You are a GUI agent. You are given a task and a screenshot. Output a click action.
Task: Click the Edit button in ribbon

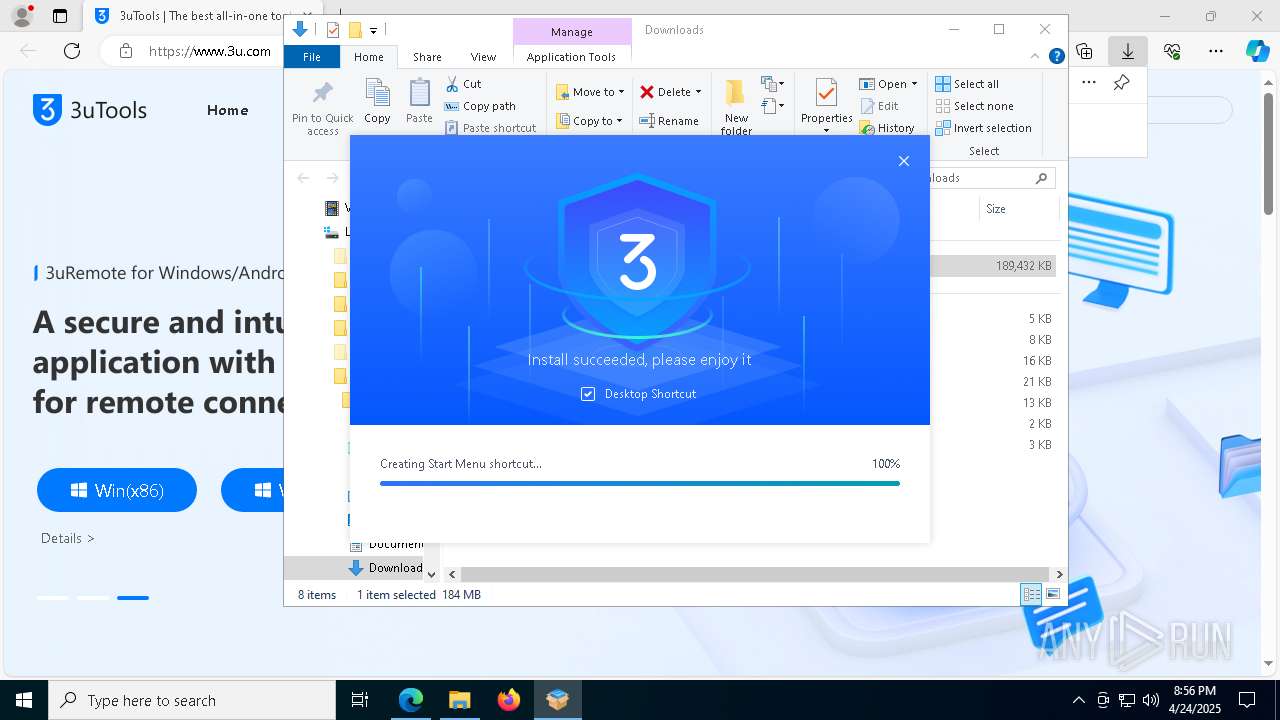(x=879, y=106)
